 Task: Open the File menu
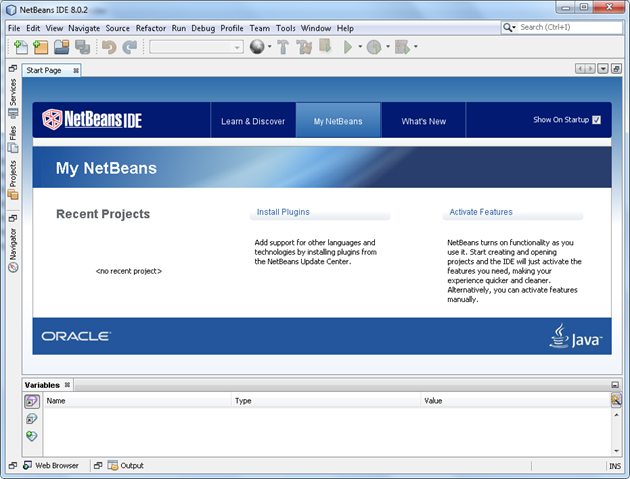[x=14, y=28]
